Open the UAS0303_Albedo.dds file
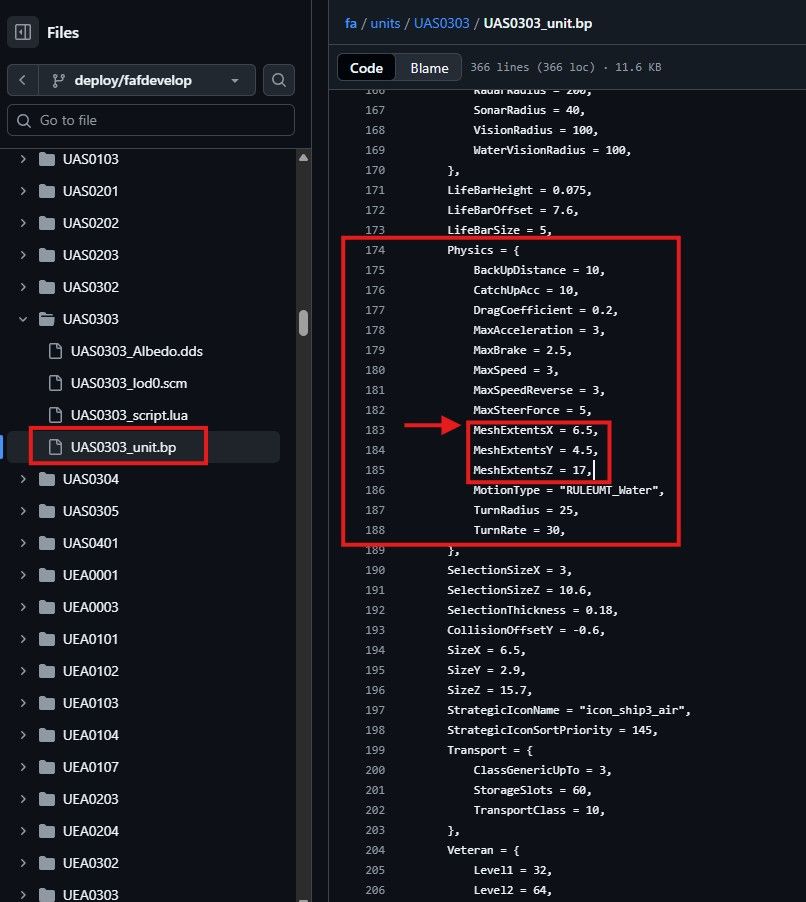The width and height of the screenshot is (806, 902). click(x=137, y=351)
